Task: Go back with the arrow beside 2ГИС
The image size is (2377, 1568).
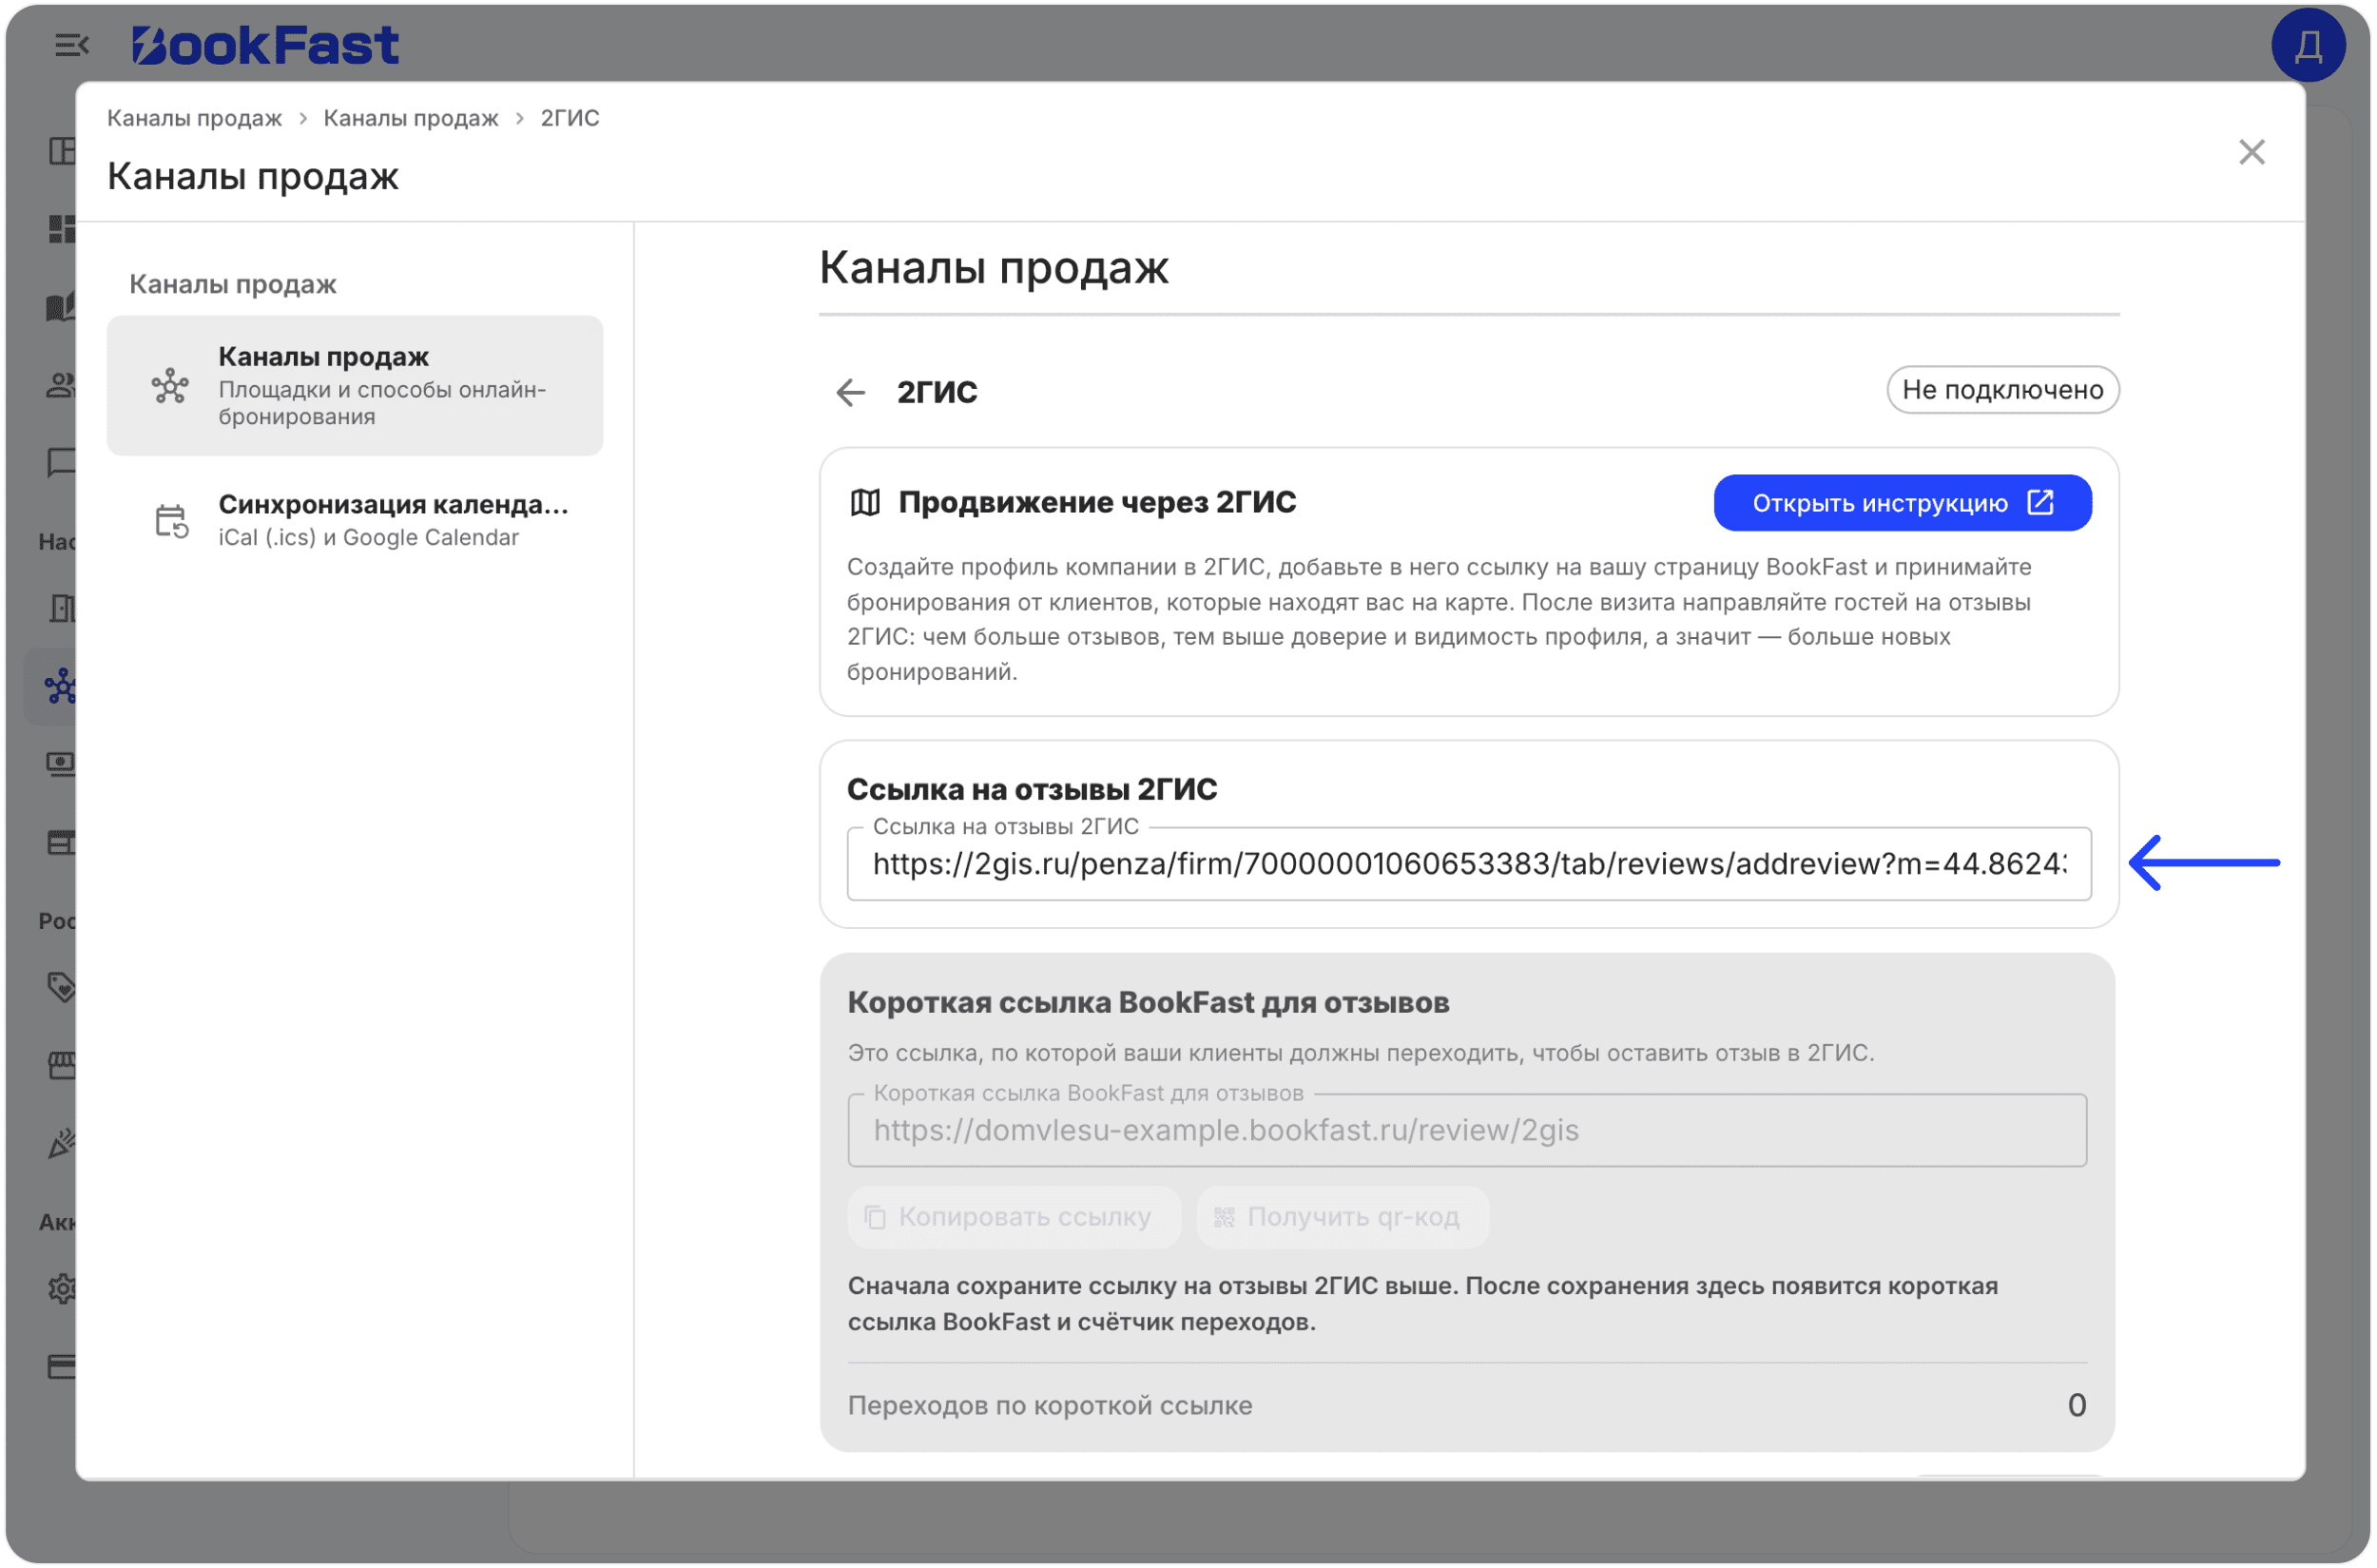Action: (x=850, y=392)
